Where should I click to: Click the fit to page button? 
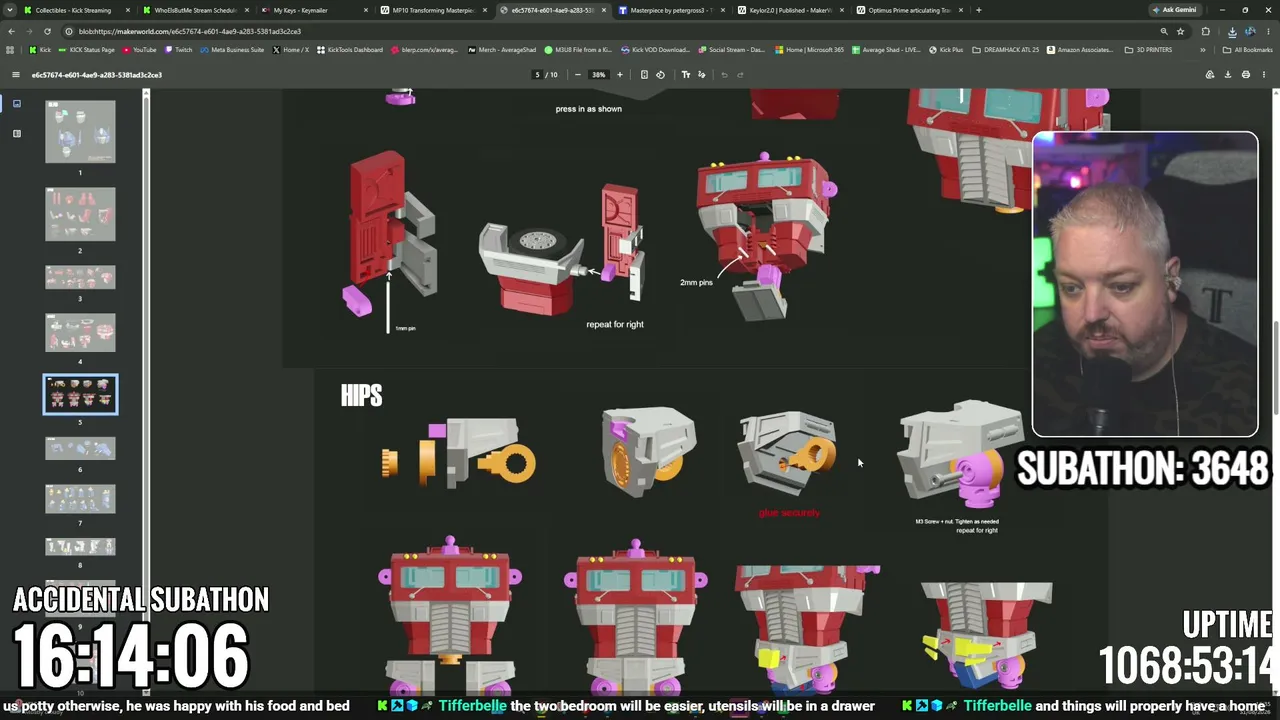(644, 75)
